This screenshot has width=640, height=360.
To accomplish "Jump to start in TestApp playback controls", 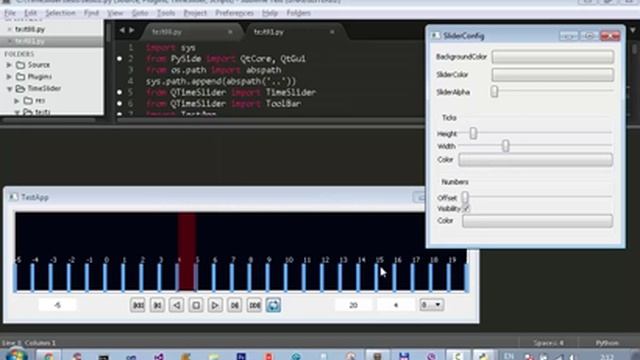I will pyautogui.click(x=138, y=305).
